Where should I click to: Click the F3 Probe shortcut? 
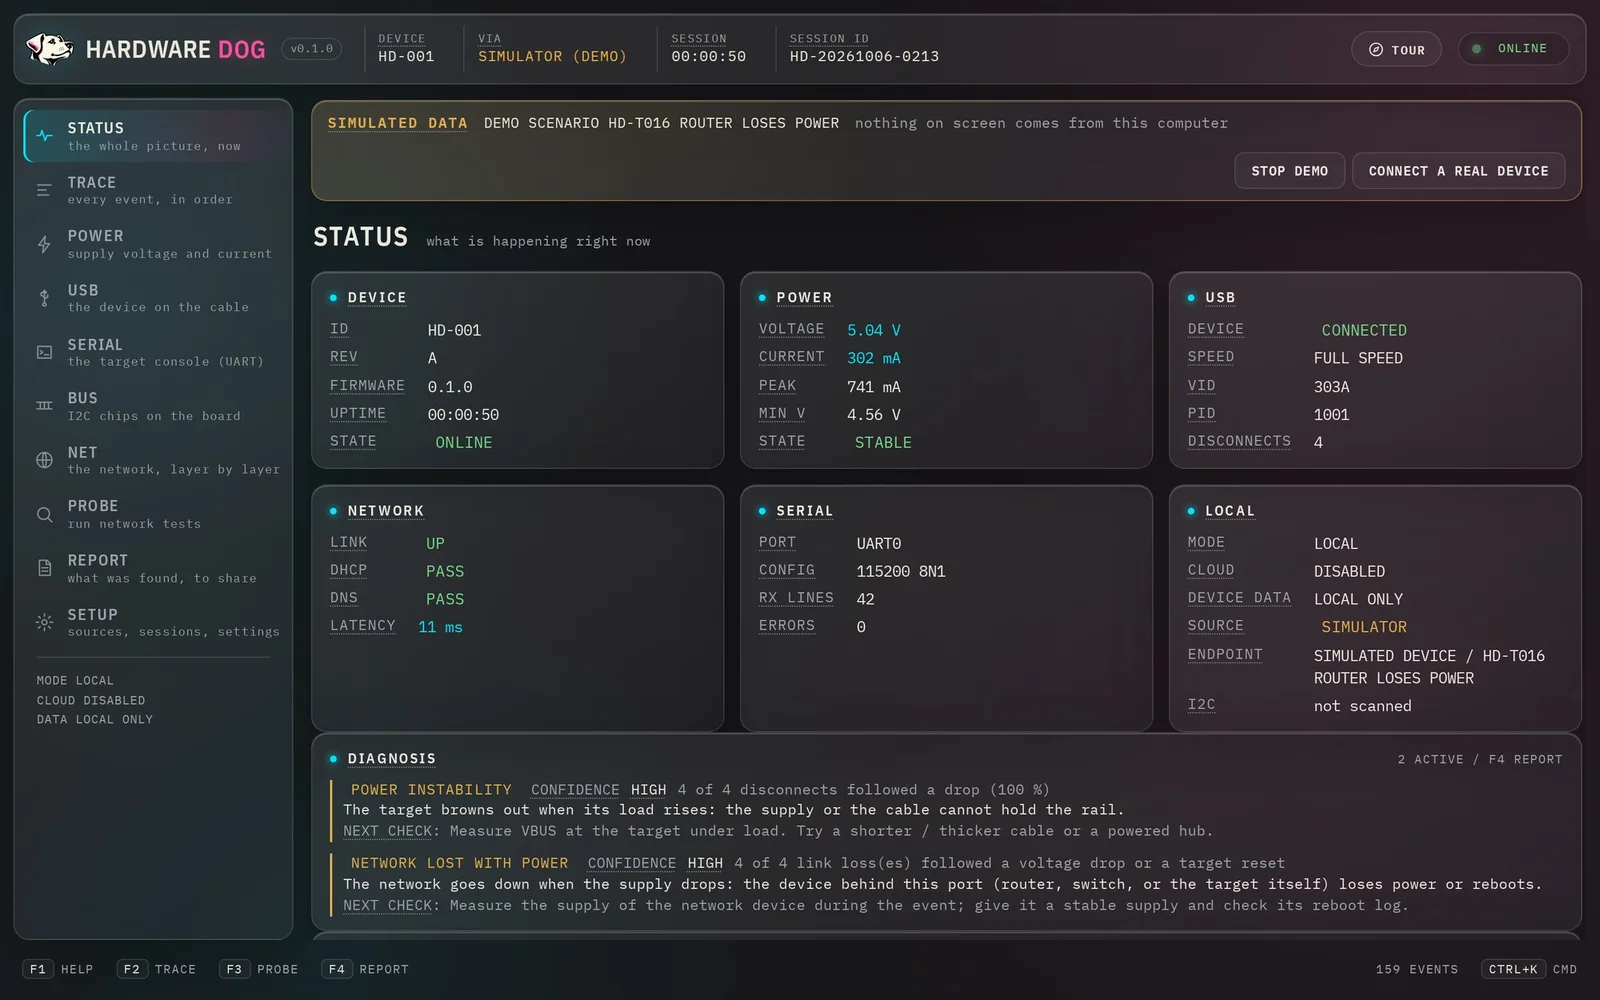(259, 969)
